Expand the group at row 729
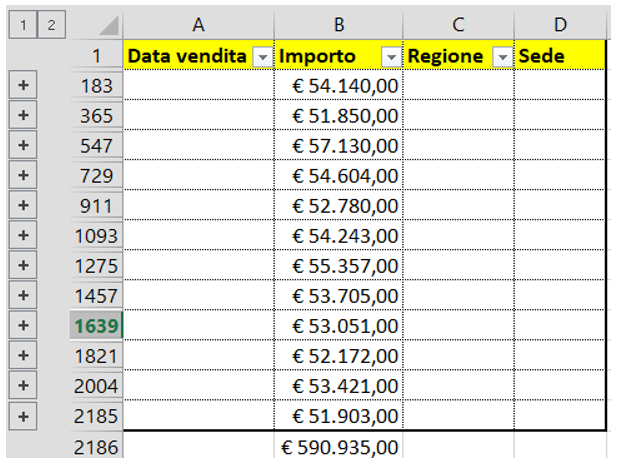Viewport: 619px width, 465px height. pyautogui.click(x=23, y=174)
